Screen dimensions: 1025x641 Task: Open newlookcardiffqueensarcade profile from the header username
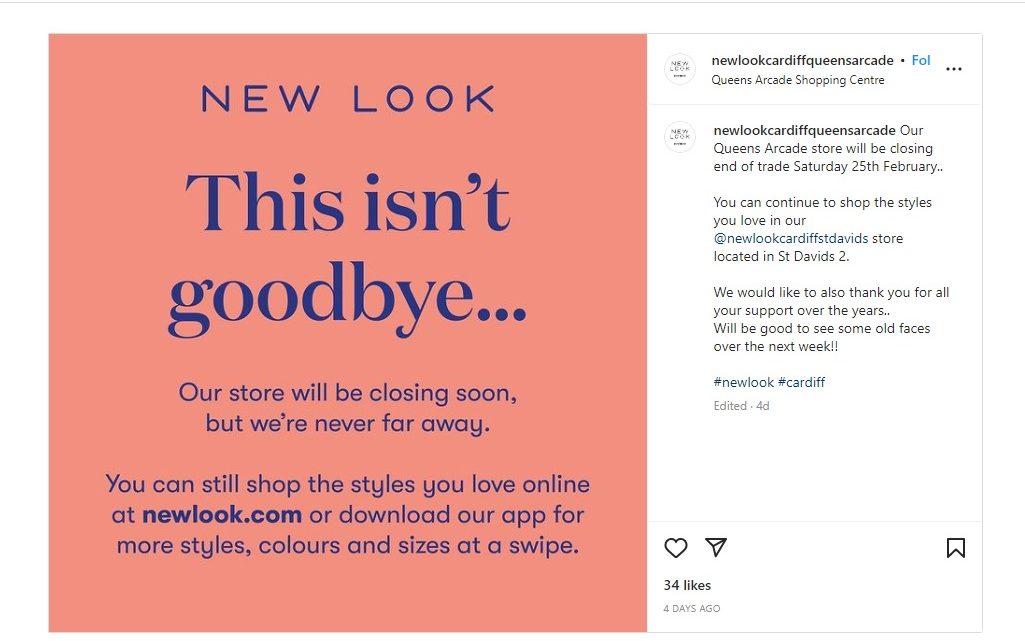tap(802, 60)
